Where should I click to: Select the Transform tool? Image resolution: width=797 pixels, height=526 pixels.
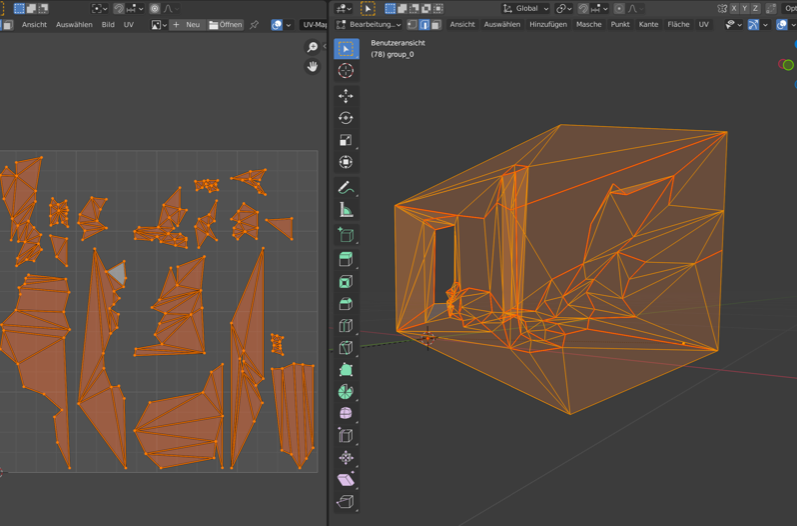(x=346, y=162)
